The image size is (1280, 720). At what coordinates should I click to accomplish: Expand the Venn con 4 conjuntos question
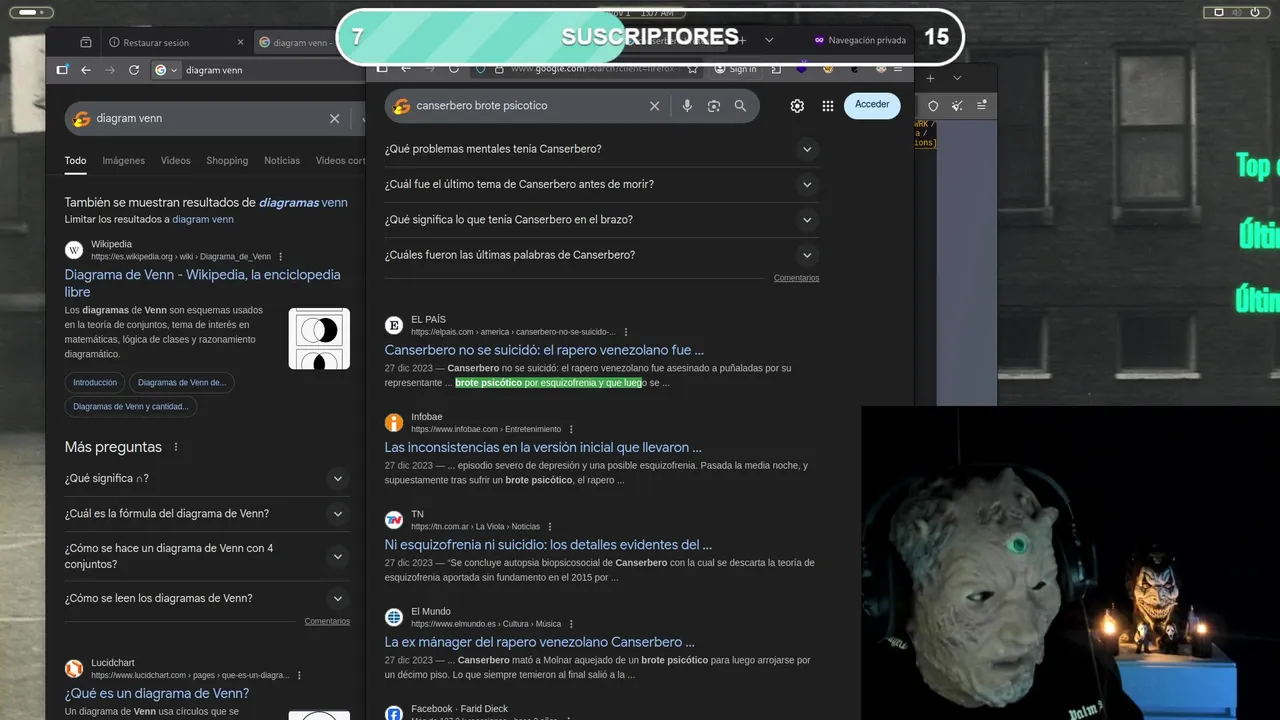click(x=207, y=556)
